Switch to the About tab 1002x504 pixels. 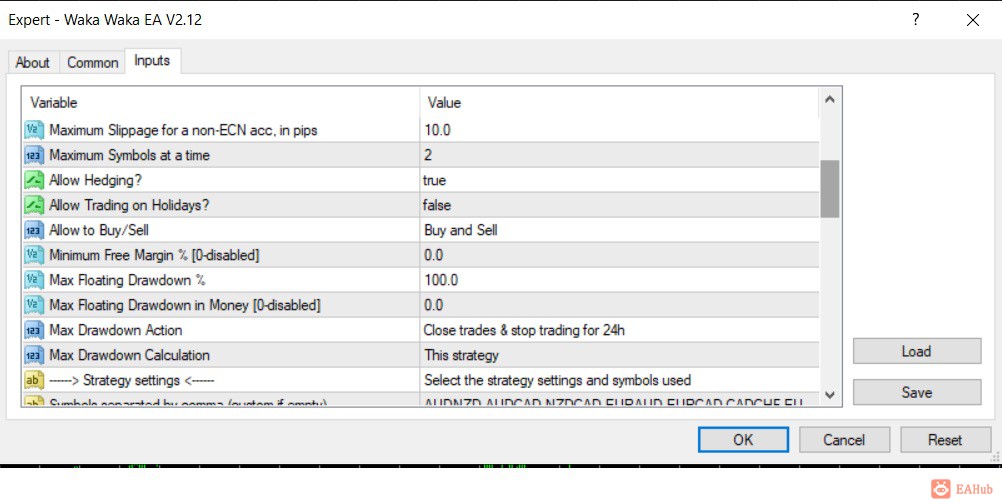click(x=33, y=63)
